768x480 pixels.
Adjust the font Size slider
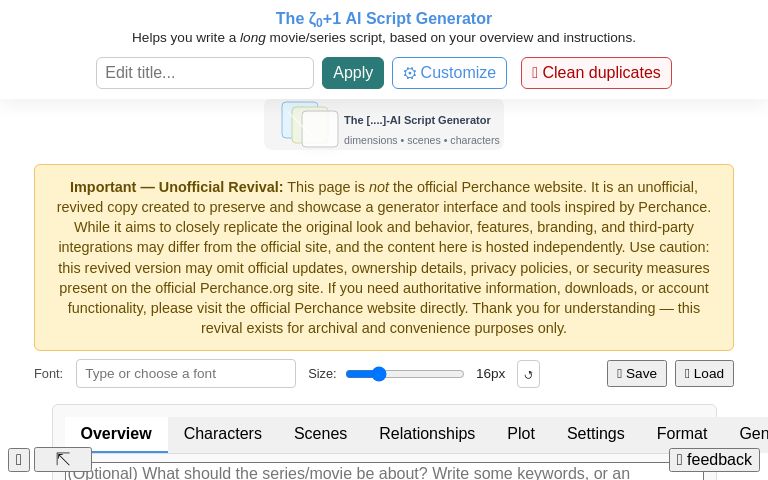pyautogui.click(x=405, y=374)
